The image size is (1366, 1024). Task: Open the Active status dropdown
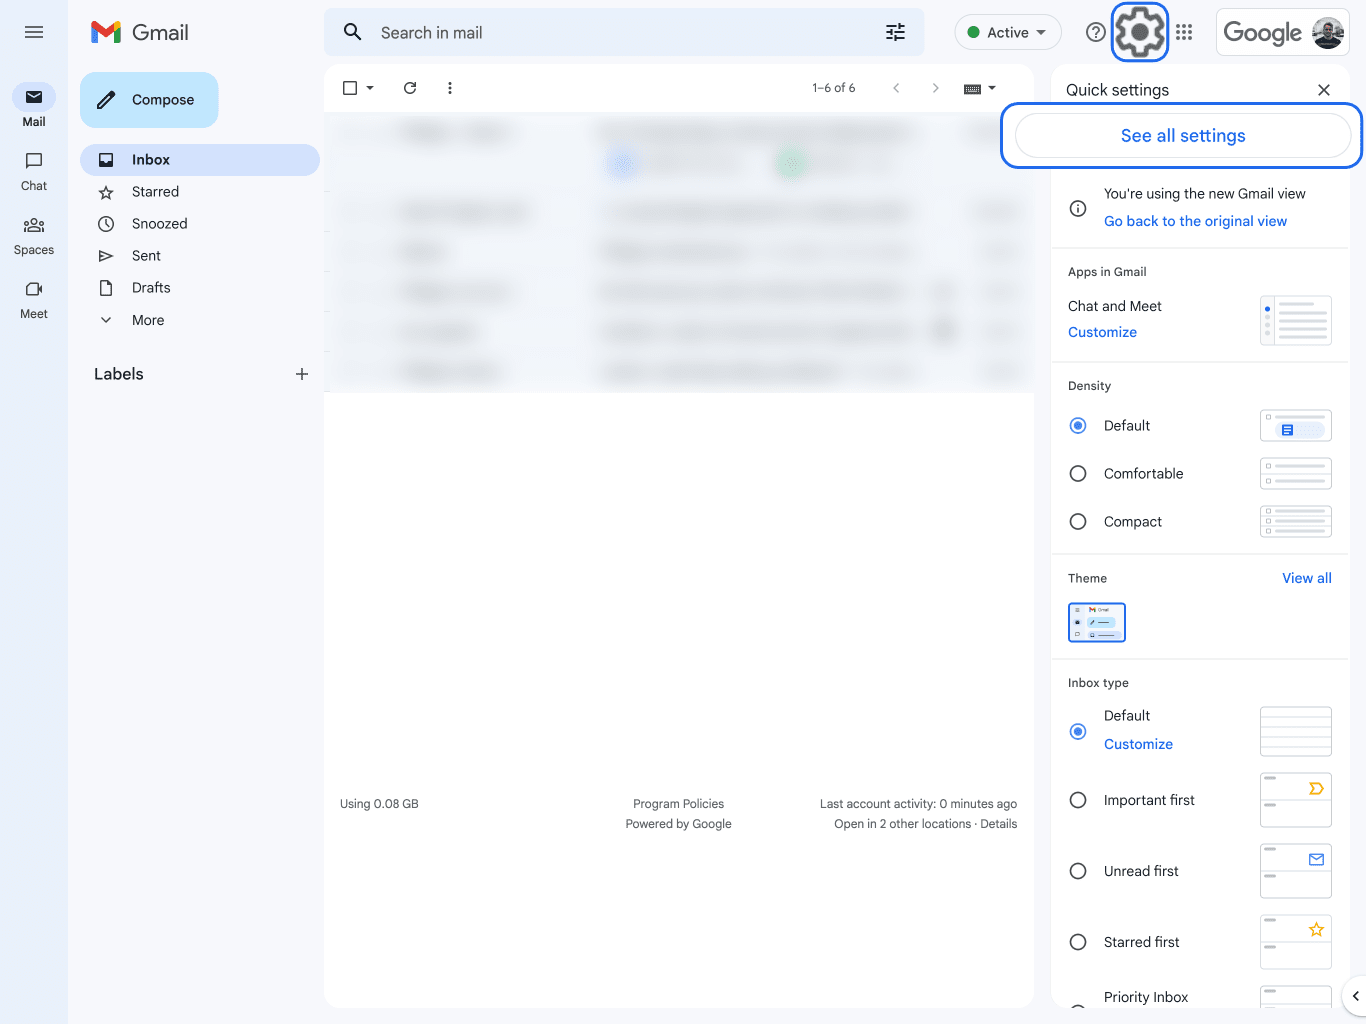[1007, 32]
